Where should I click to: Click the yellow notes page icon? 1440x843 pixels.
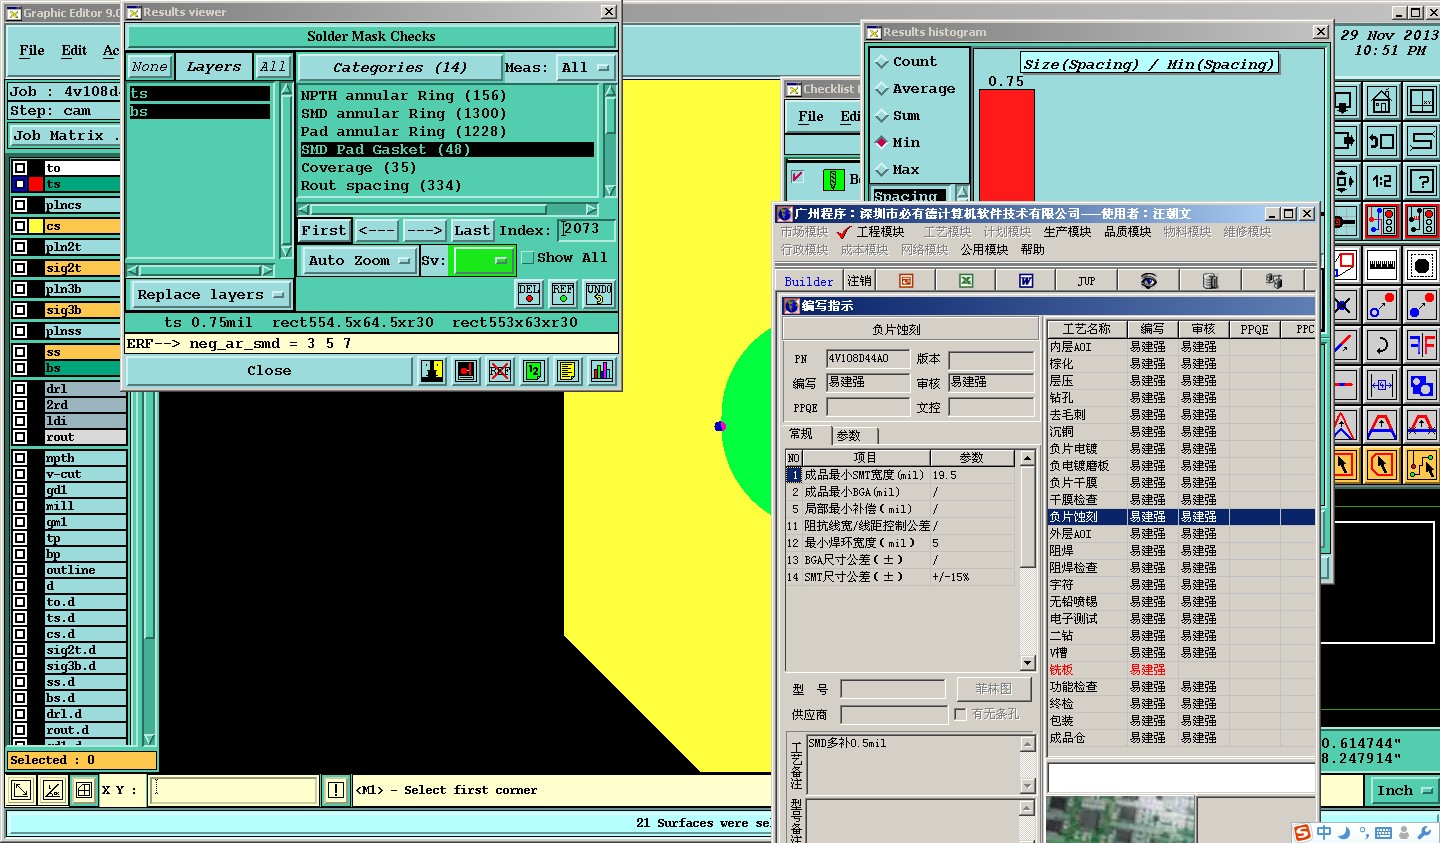568,371
